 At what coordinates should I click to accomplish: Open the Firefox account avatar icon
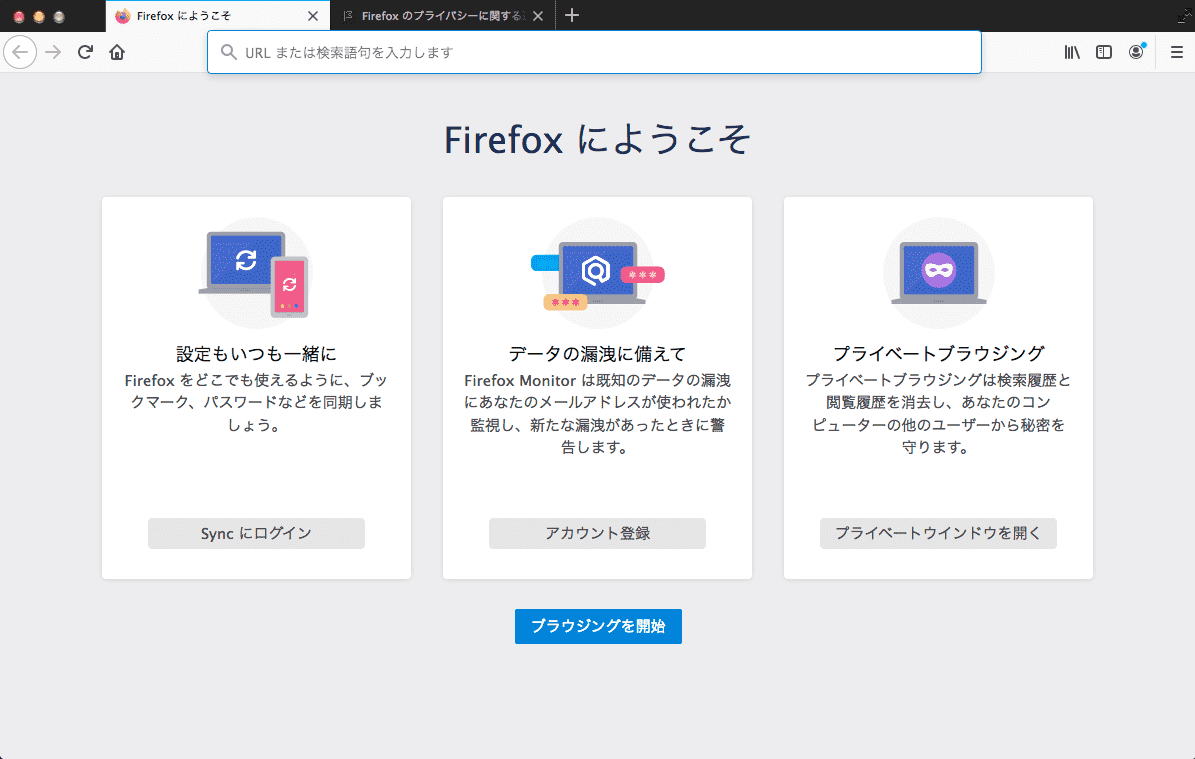click(1136, 52)
